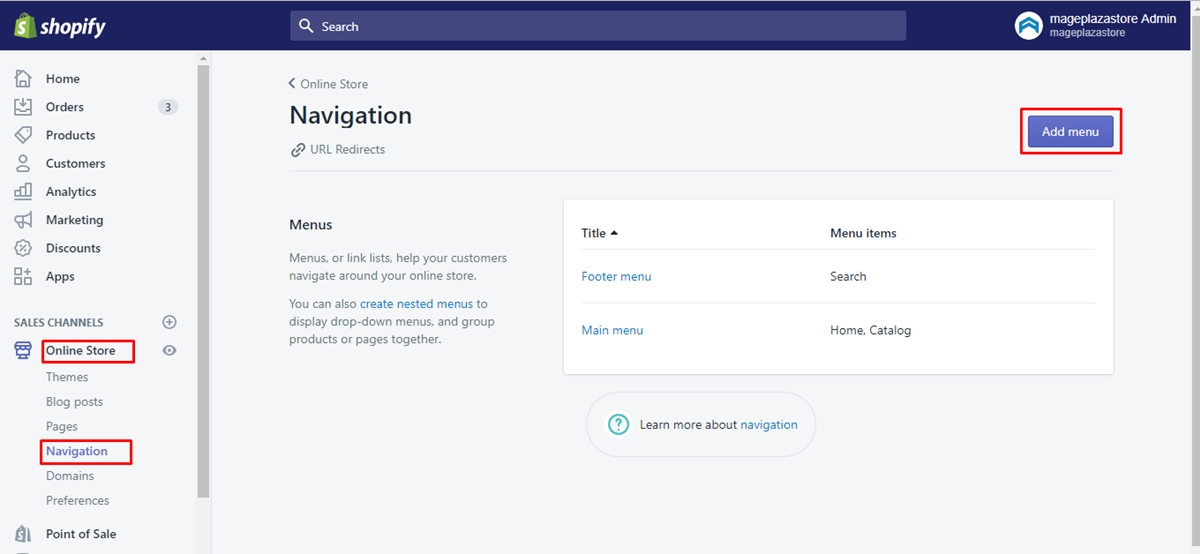
Task: Open Products in the sidebar
Action: [71, 135]
